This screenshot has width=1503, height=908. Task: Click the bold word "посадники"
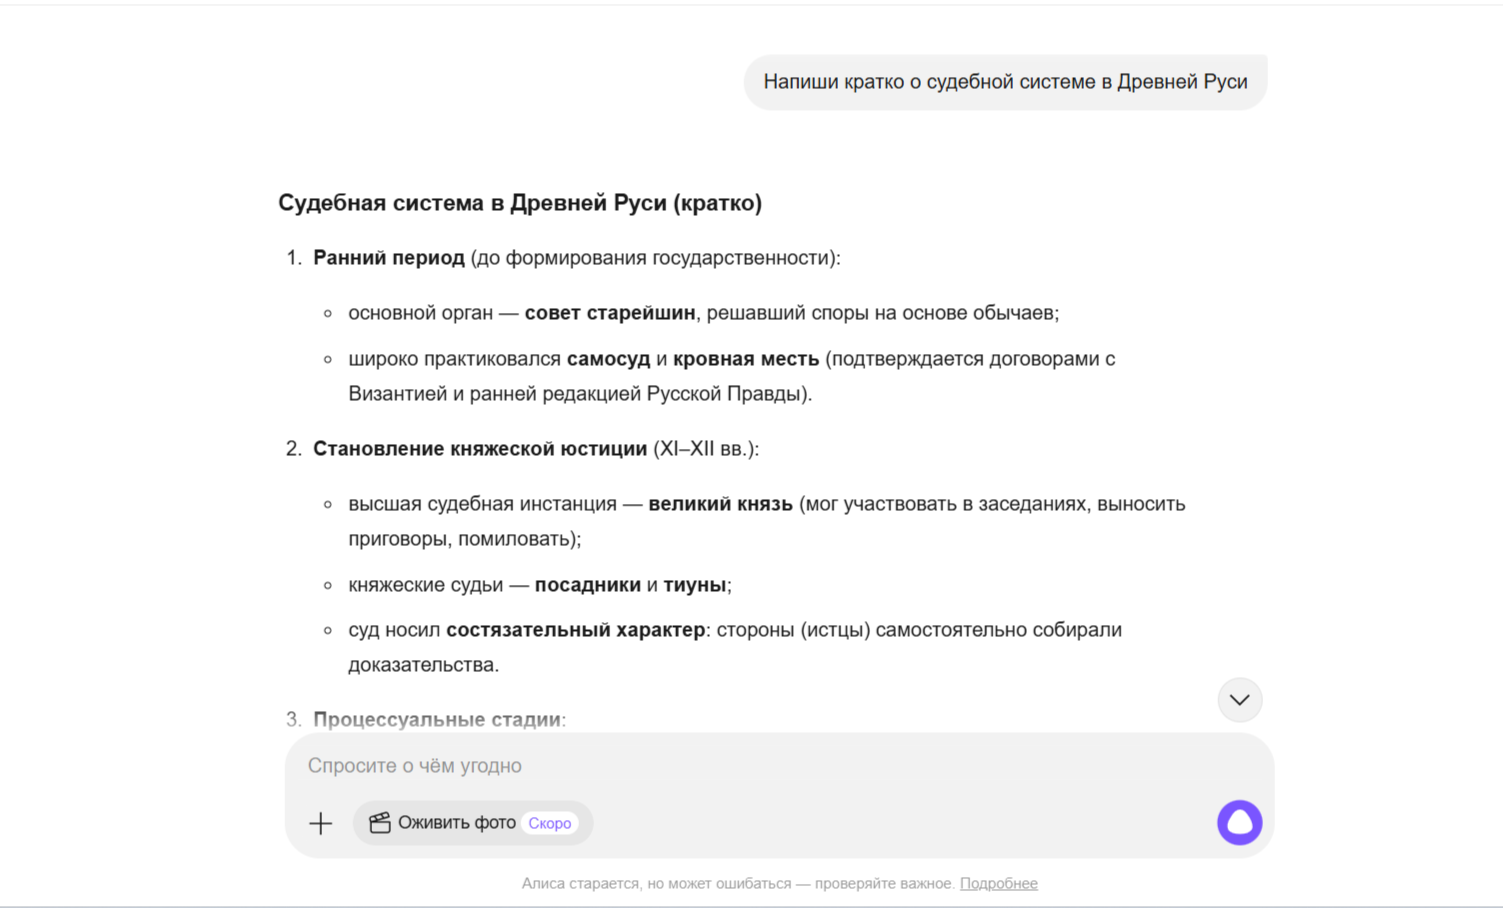tap(587, 585)
